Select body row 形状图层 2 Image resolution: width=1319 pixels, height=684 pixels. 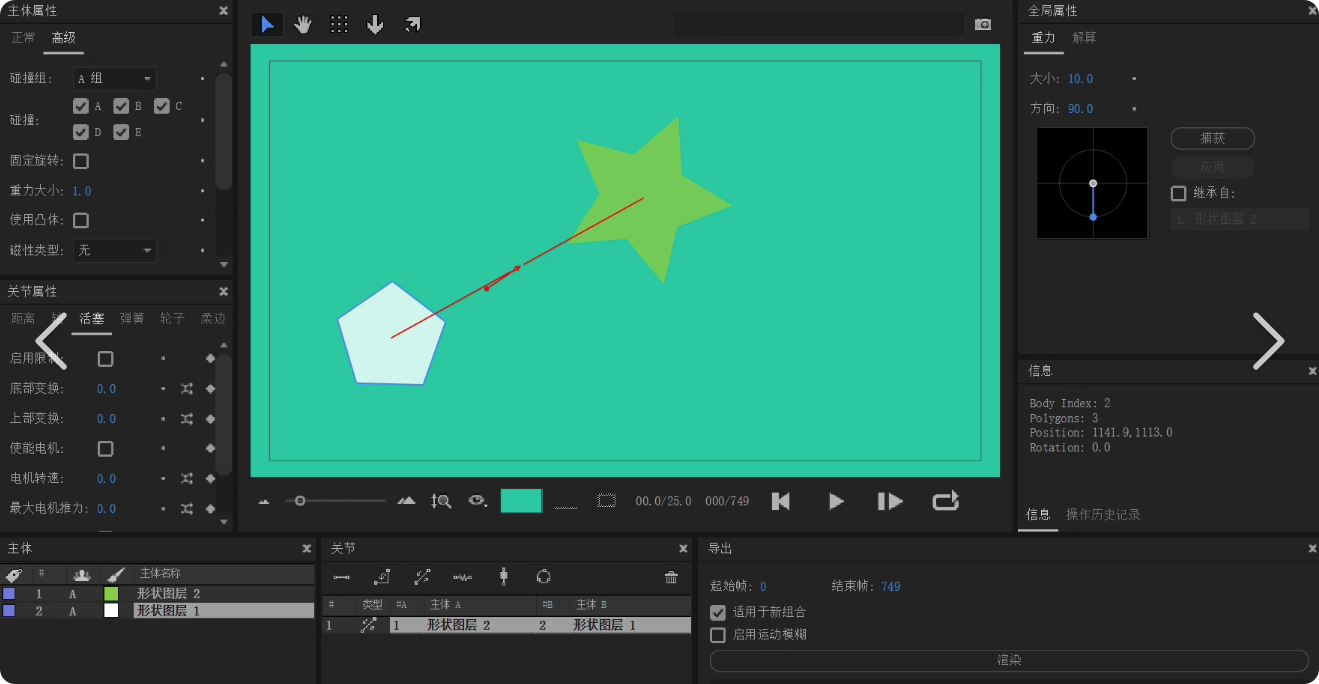(x=157, y=594)
